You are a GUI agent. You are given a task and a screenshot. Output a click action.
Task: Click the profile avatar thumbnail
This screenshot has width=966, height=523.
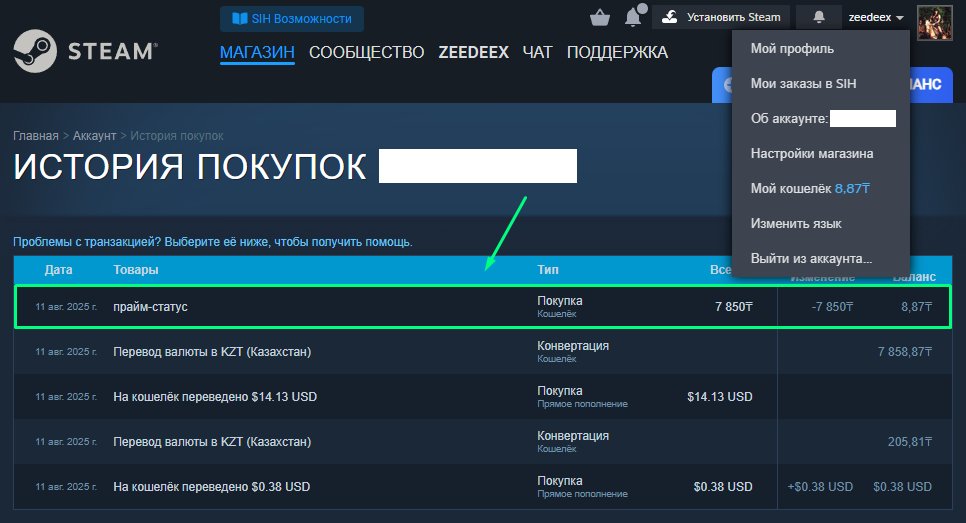[935, 23]
